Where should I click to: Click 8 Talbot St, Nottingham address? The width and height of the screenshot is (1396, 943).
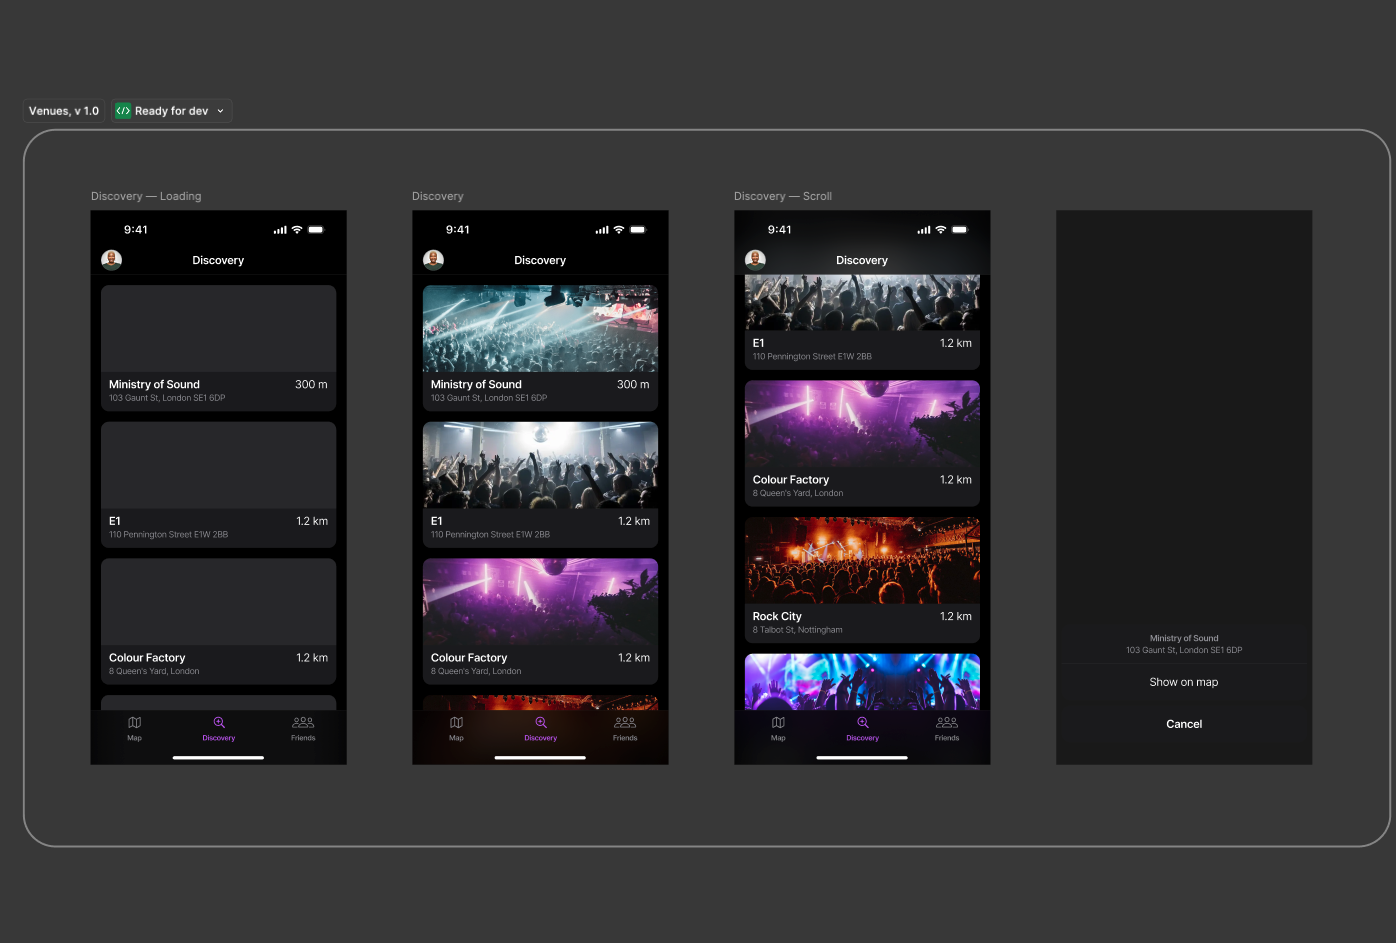[798, 630]
